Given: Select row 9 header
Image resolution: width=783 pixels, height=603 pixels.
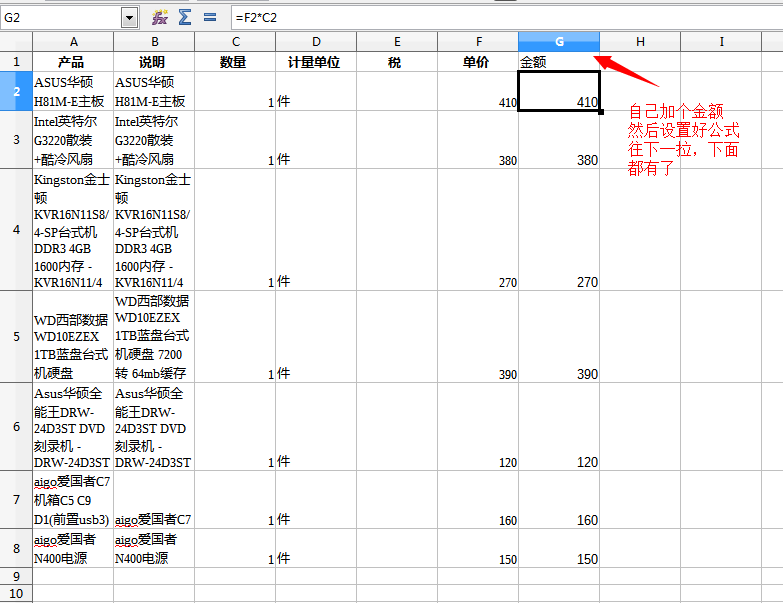Looking at the screenshot, I should click(16, 576).
